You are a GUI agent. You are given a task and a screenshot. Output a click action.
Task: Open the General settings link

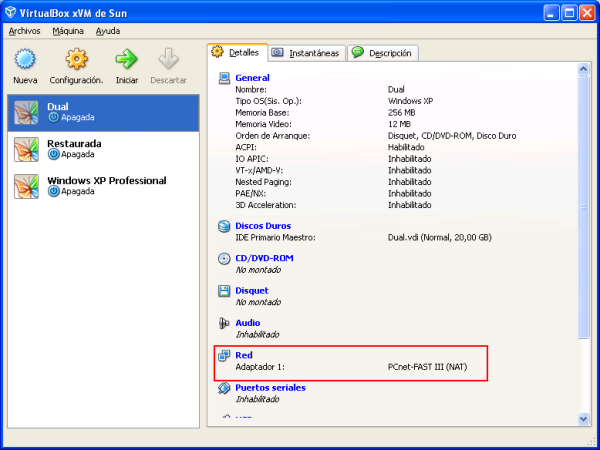(252, 77)
